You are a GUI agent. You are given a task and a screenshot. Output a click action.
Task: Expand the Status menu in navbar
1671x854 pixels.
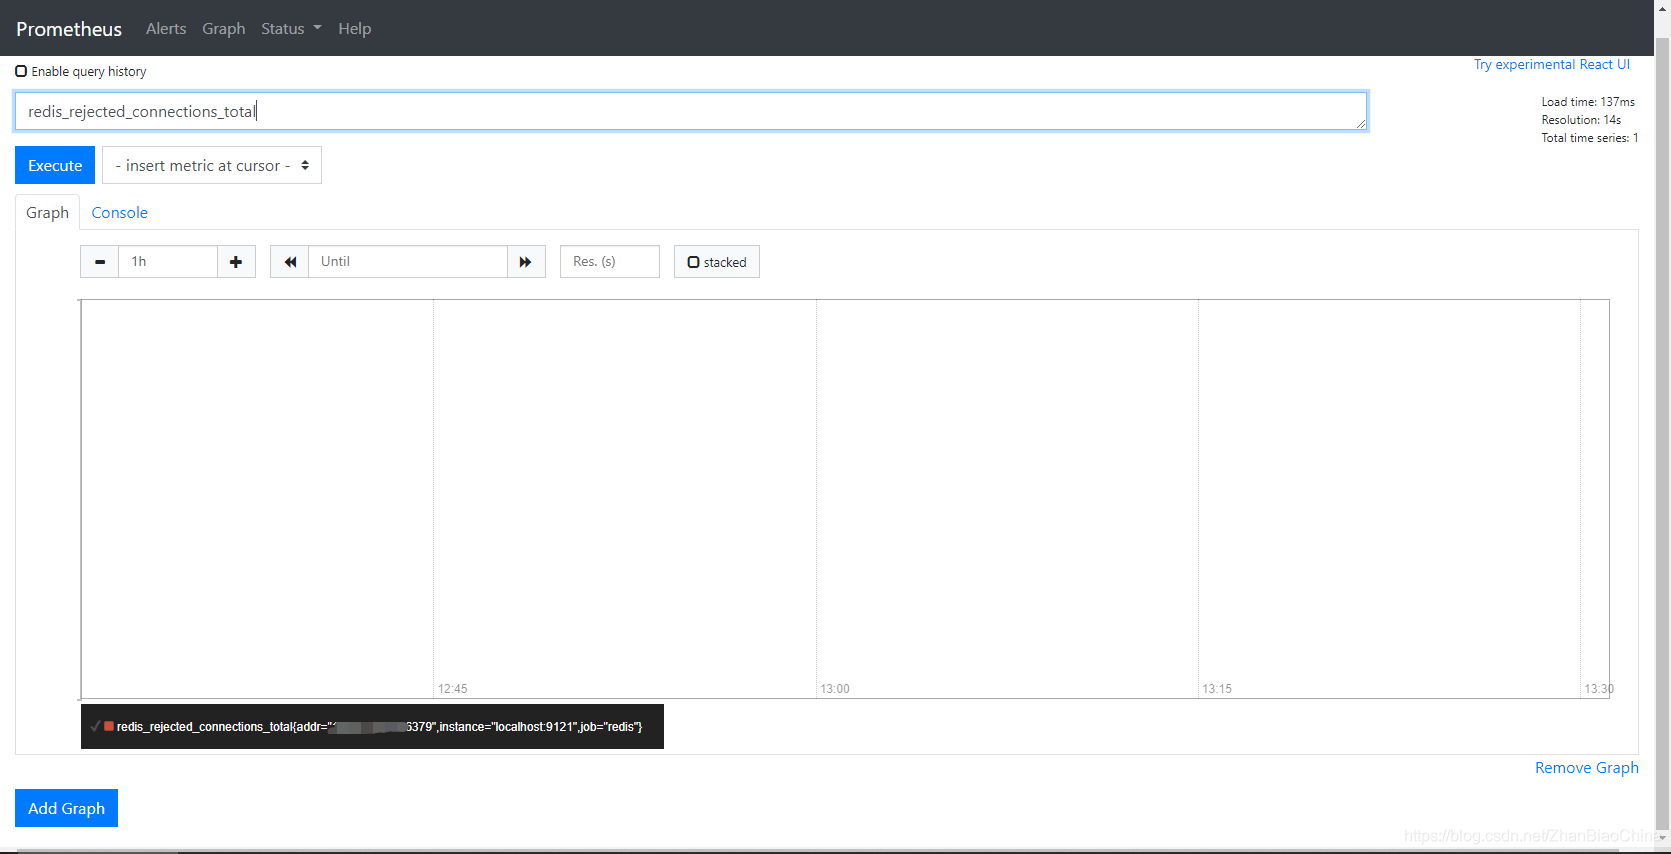coord(291,29)
